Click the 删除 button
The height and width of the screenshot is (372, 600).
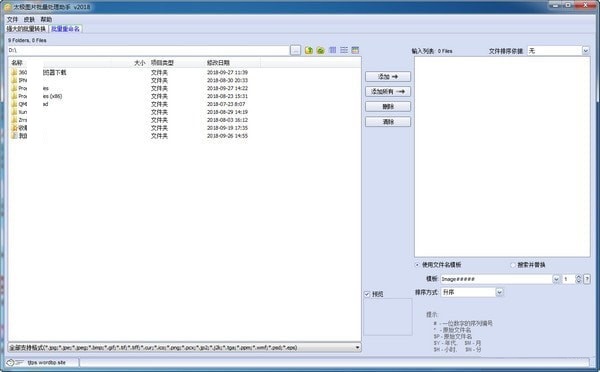[388, 106]
